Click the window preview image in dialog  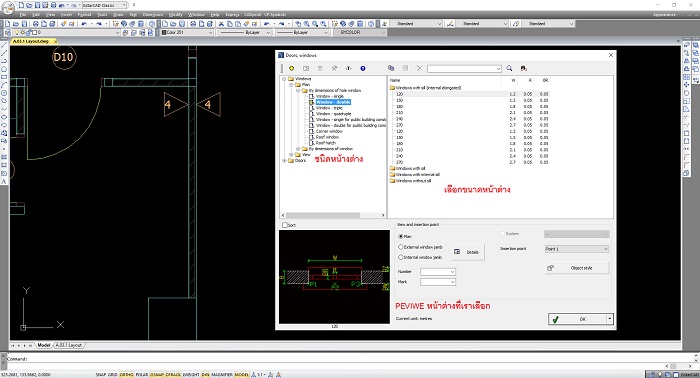334,277
